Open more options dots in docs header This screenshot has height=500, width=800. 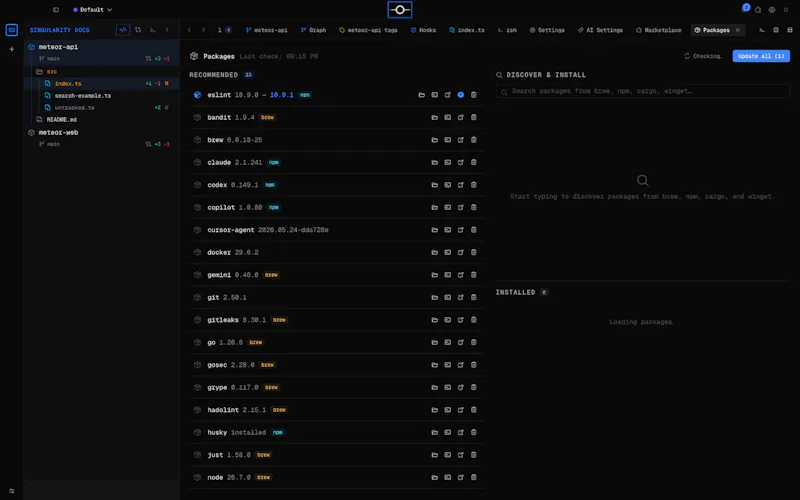click(167, 30)
